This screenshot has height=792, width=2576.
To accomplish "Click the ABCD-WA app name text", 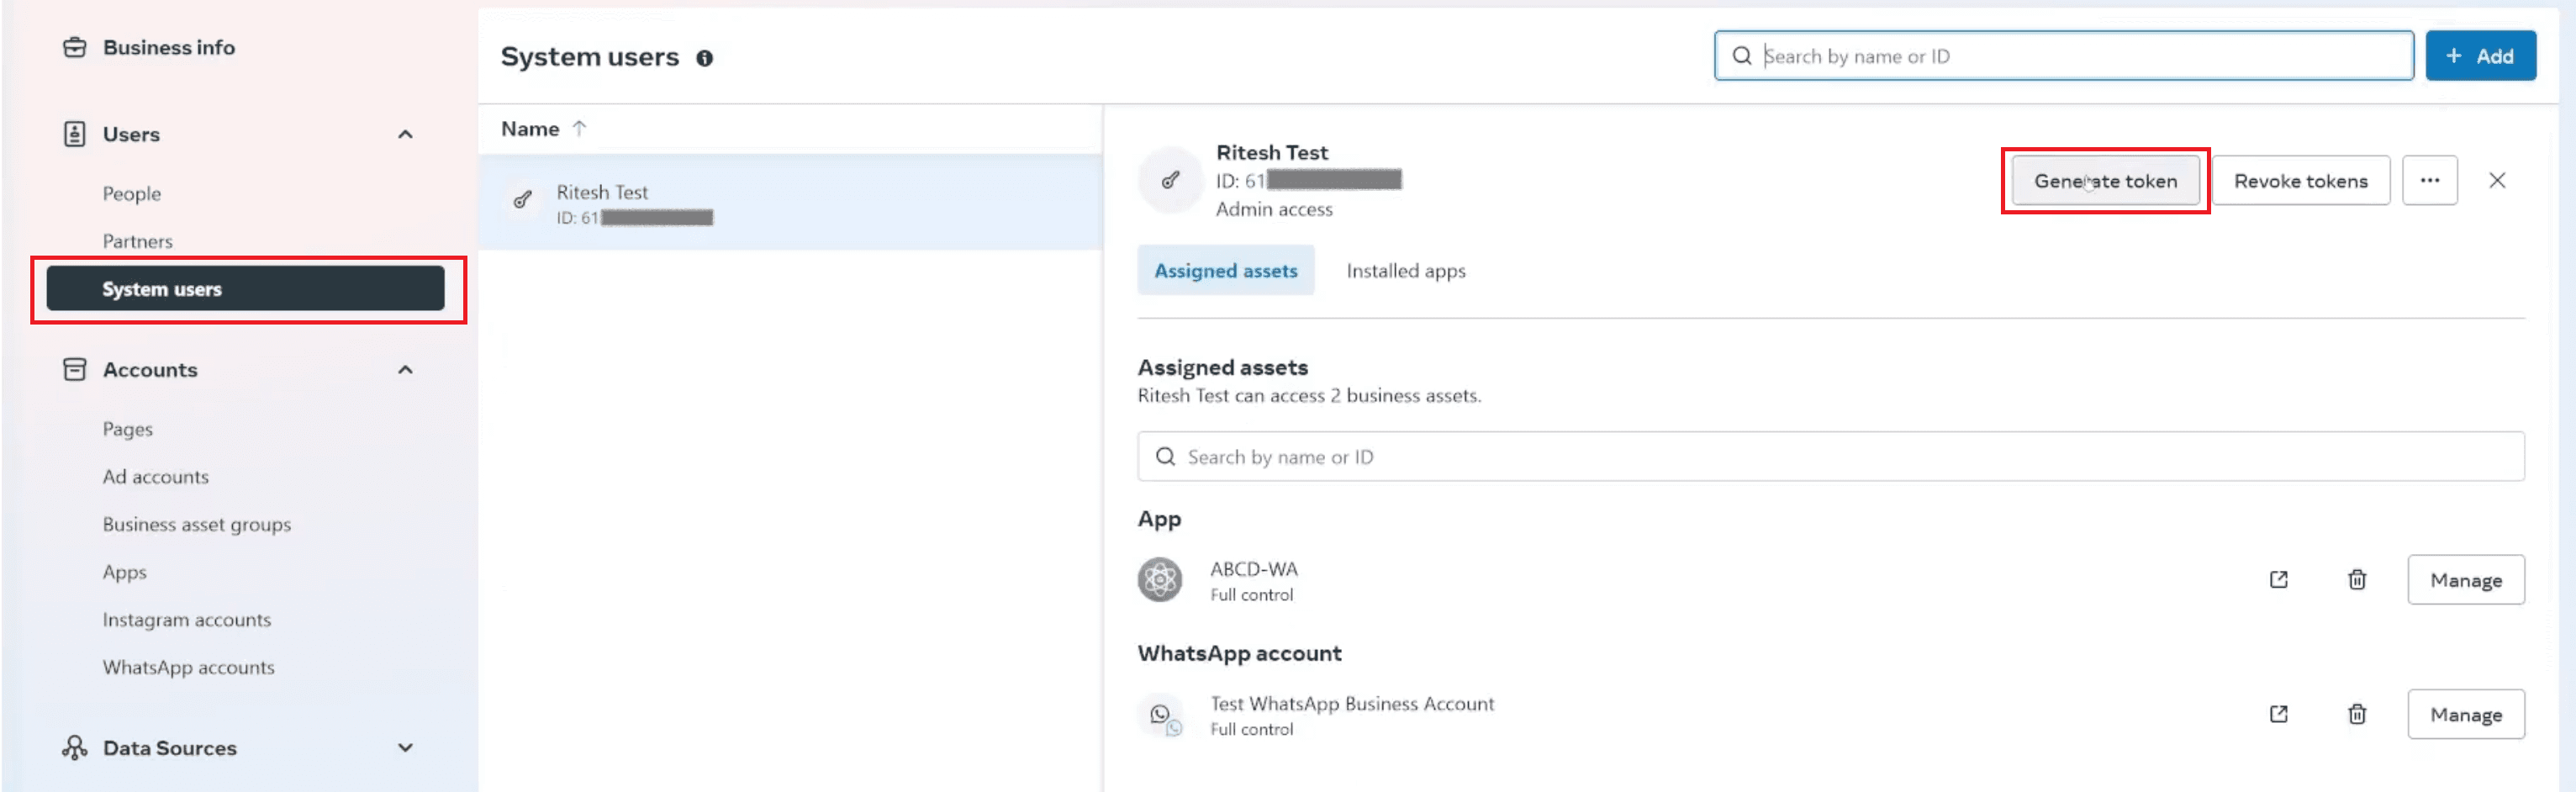I will click(1253, 569).
